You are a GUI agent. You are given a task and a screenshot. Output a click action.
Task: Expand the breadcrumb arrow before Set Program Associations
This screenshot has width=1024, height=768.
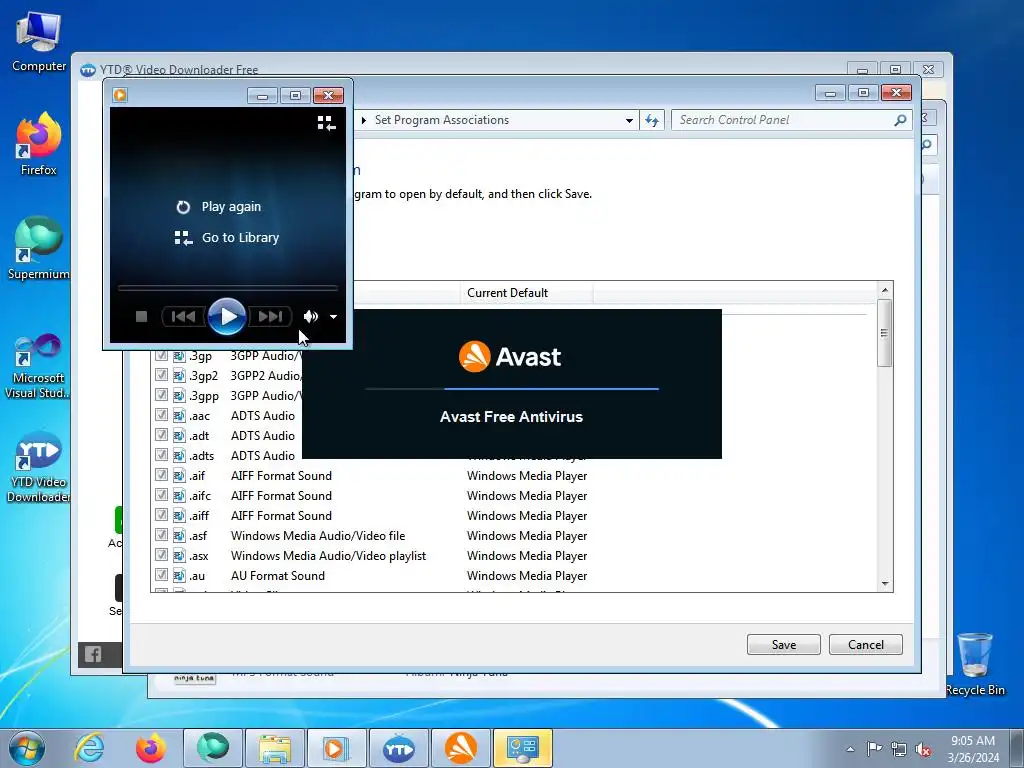(x=364, y=120)
